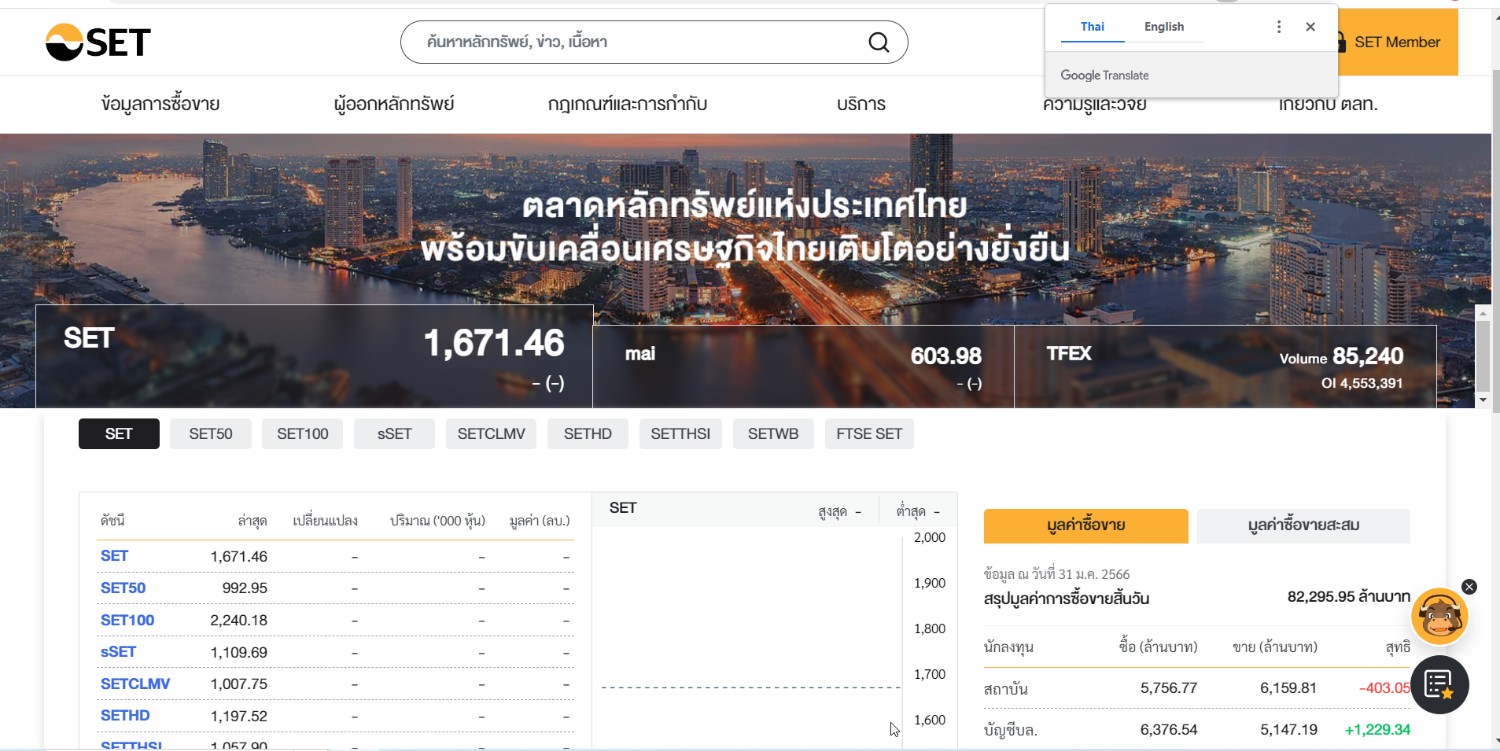Open Google Translate three-dot options menu
The image size is (1500, 751).
(x=1278, y=27)
